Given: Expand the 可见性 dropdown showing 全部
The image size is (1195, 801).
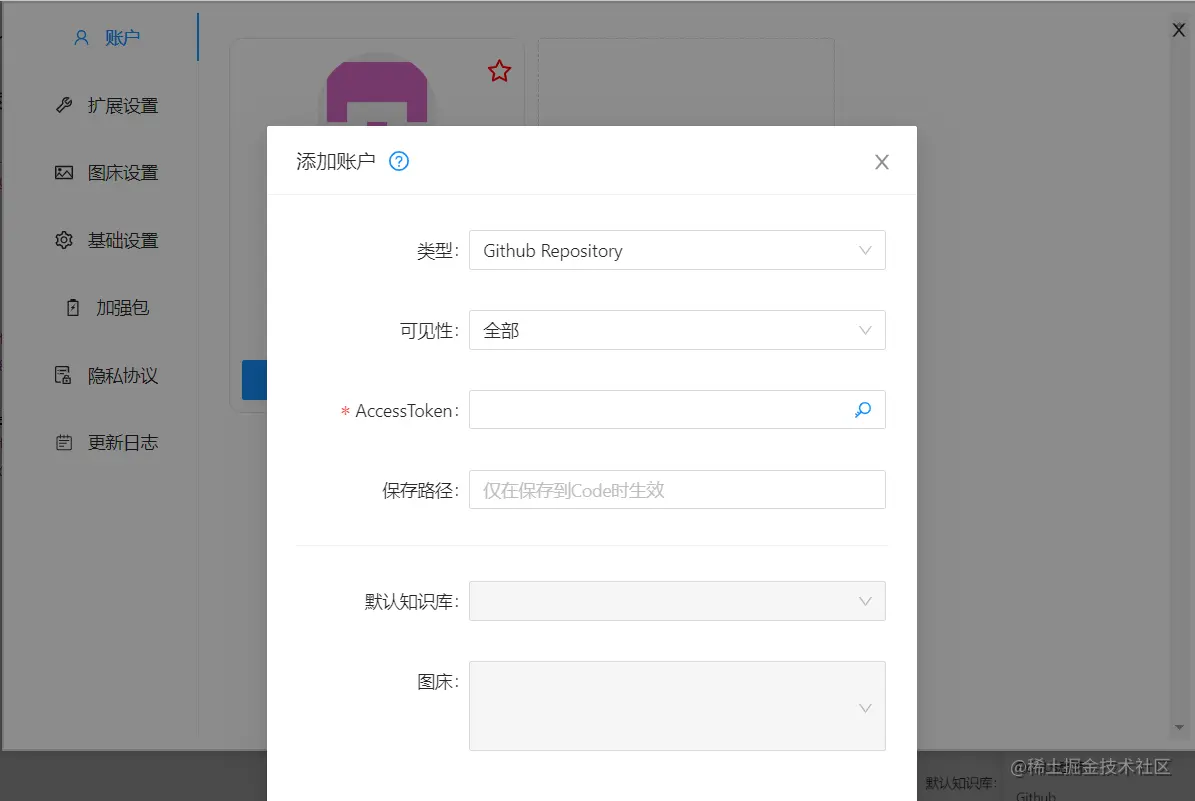Looking at the screenshot, I should pyautogui.click(x=677, y=330).
